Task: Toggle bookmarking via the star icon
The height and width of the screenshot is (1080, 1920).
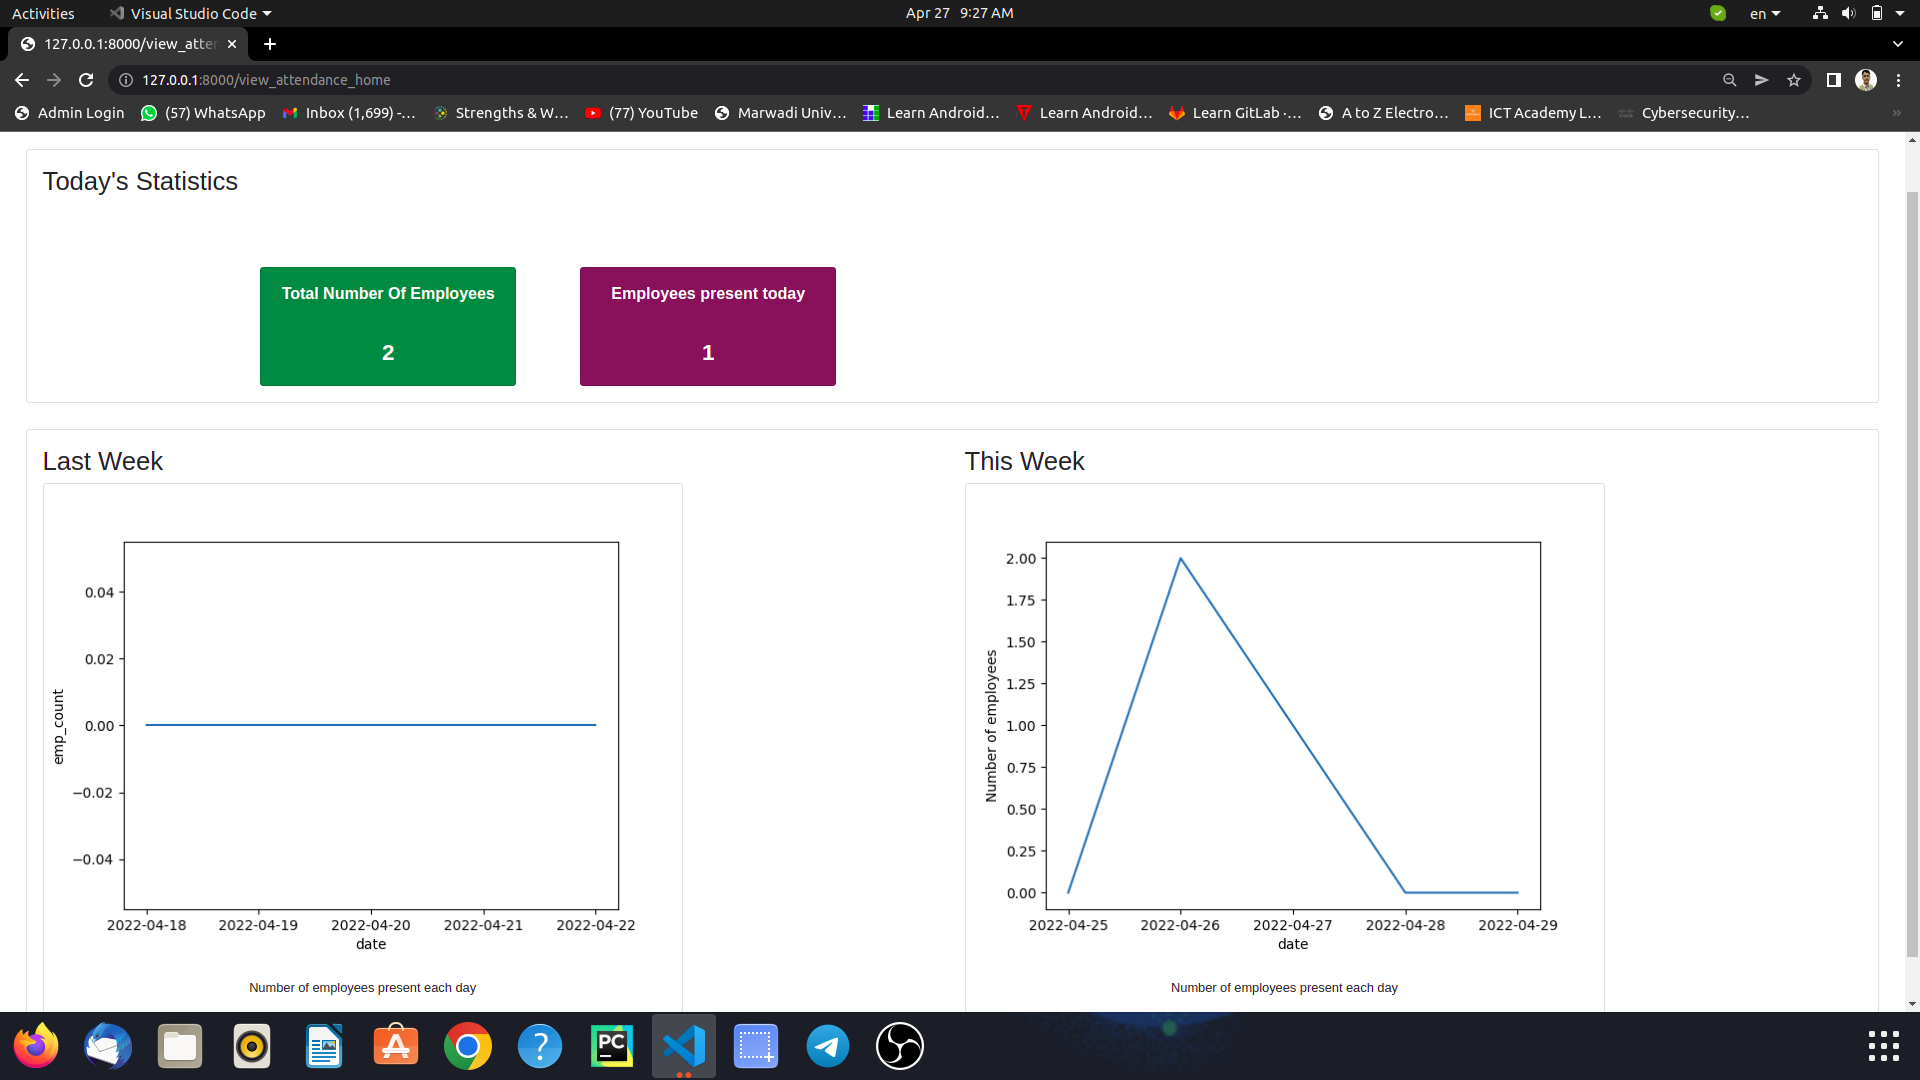Action: 1795,80
